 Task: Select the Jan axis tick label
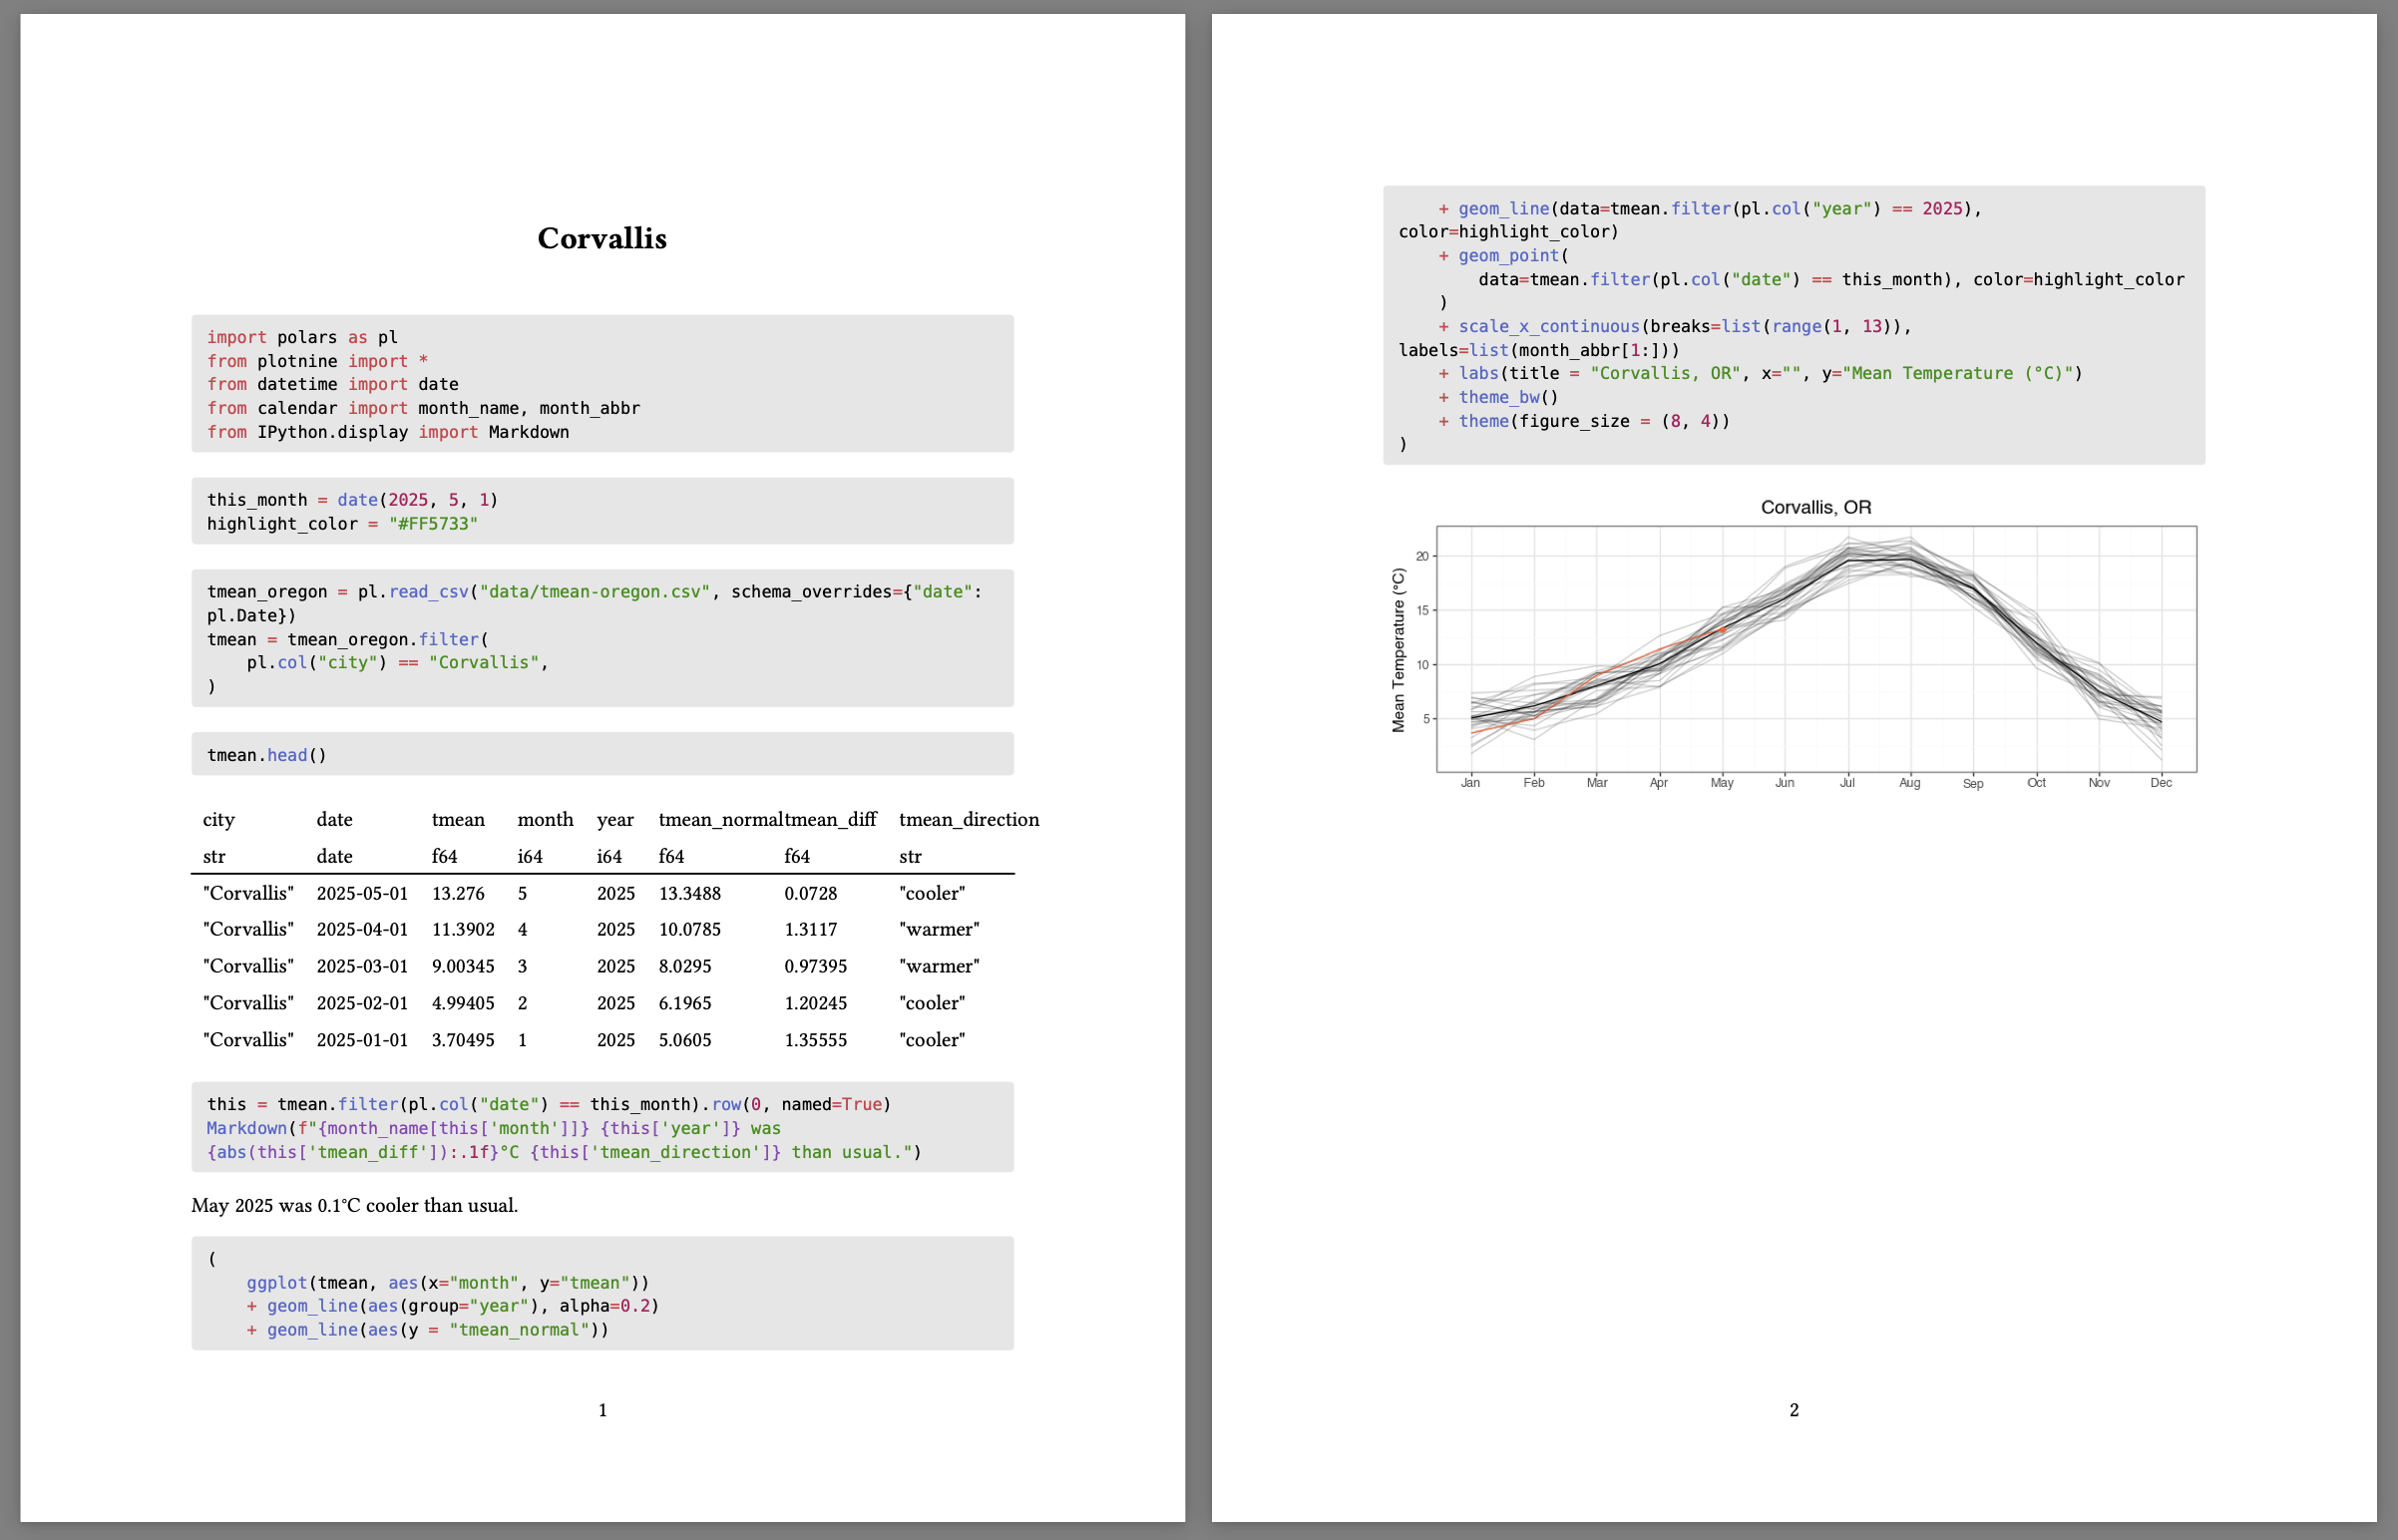point(1470,783)
